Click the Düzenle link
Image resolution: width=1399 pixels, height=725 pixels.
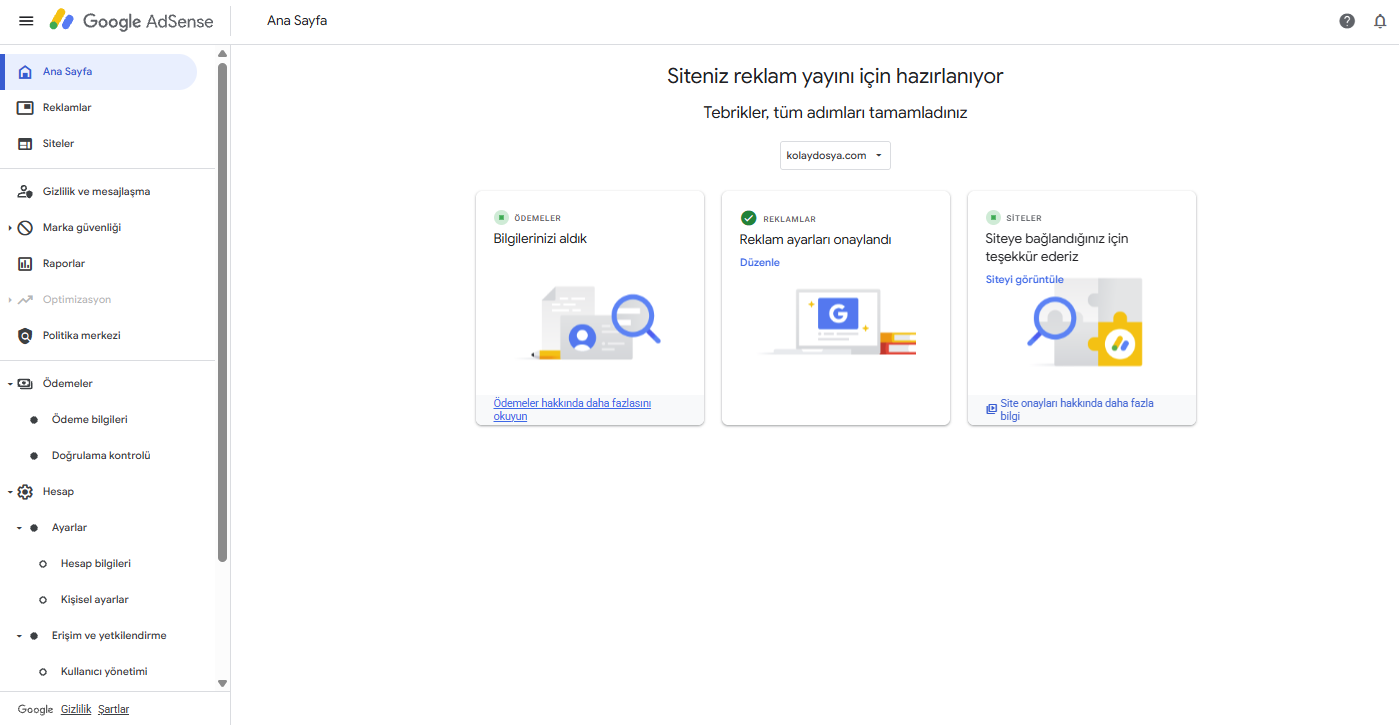click(x=760, y=263)
